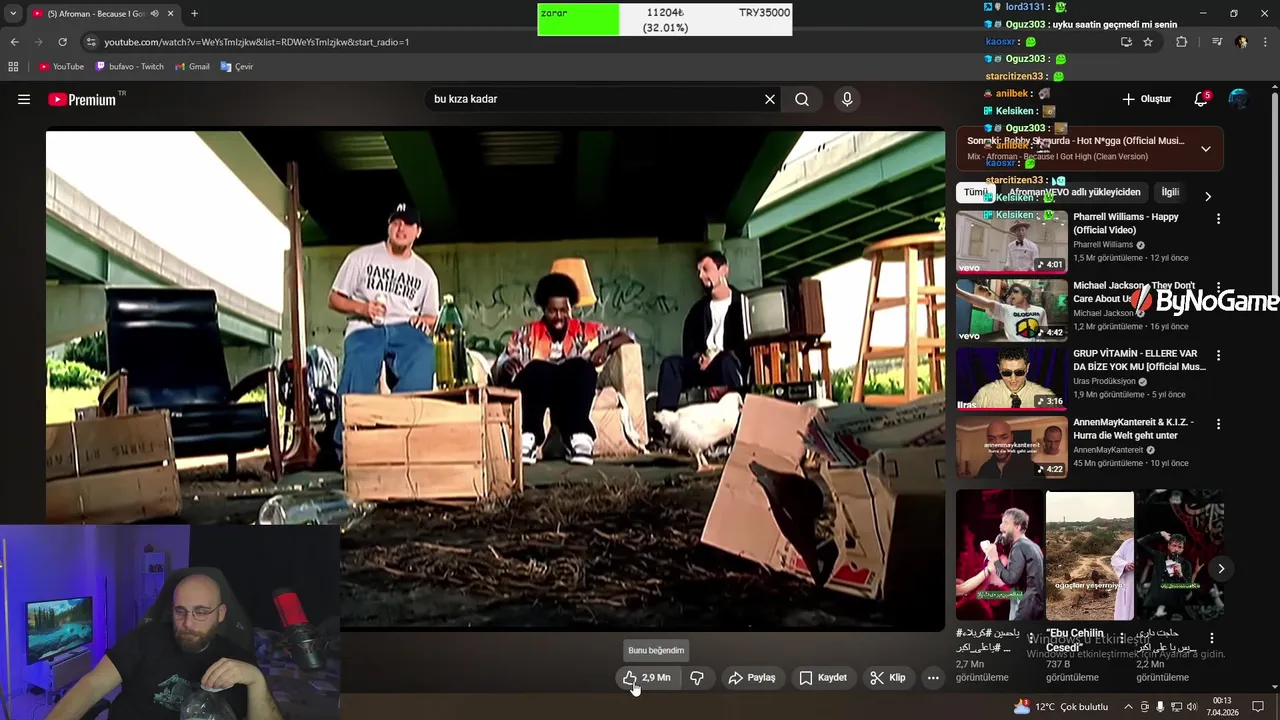This screenshot has height=720, width=1280.
Task: Click the main video player
Action: (495, 380)
